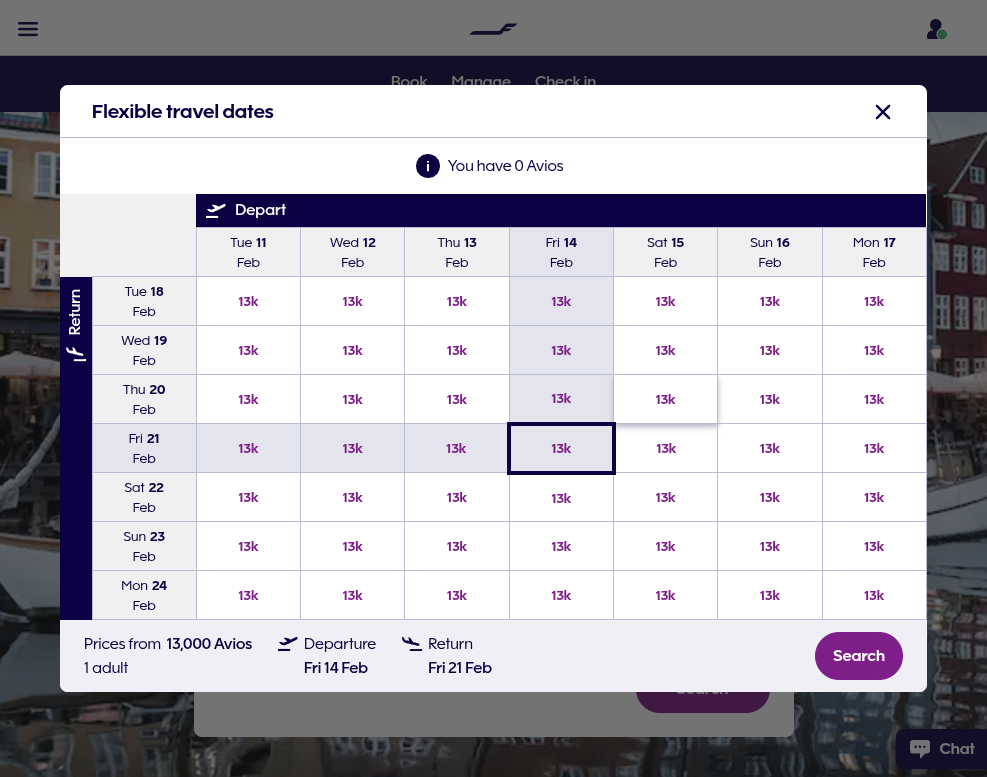
Task: Click the Return plane icon in sidebar
Action: (x=76, y=354)
